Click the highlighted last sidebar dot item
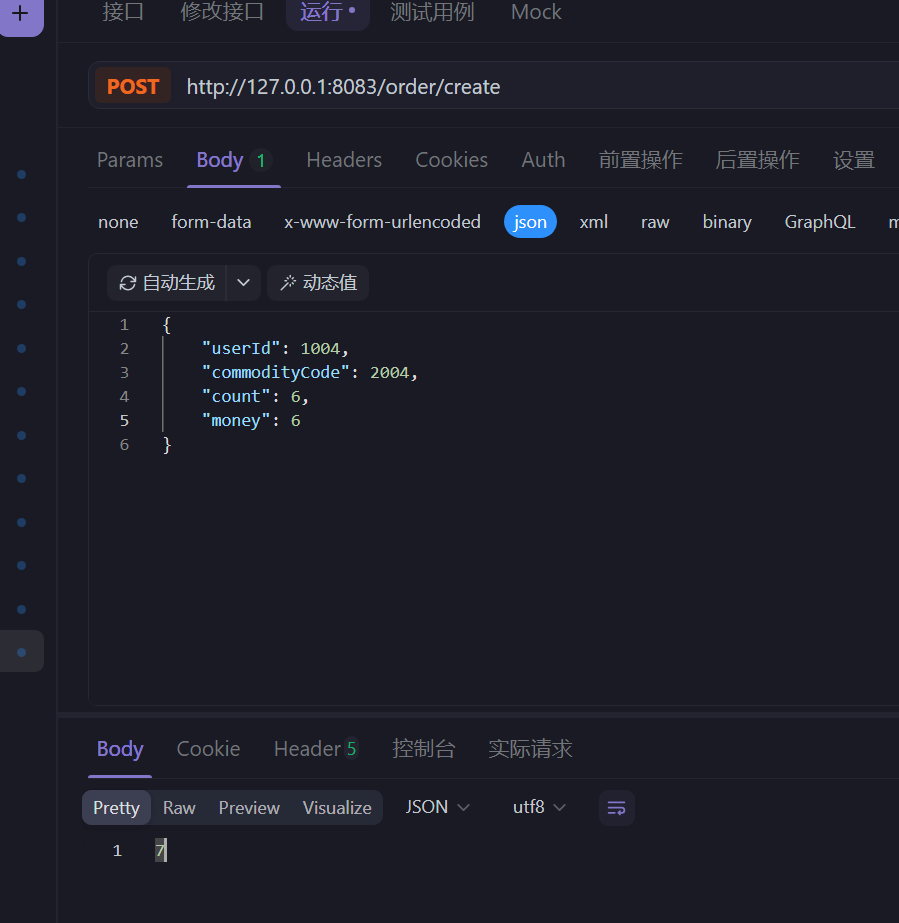Screen dimensions: 899x923 click(x=22, y=652)
